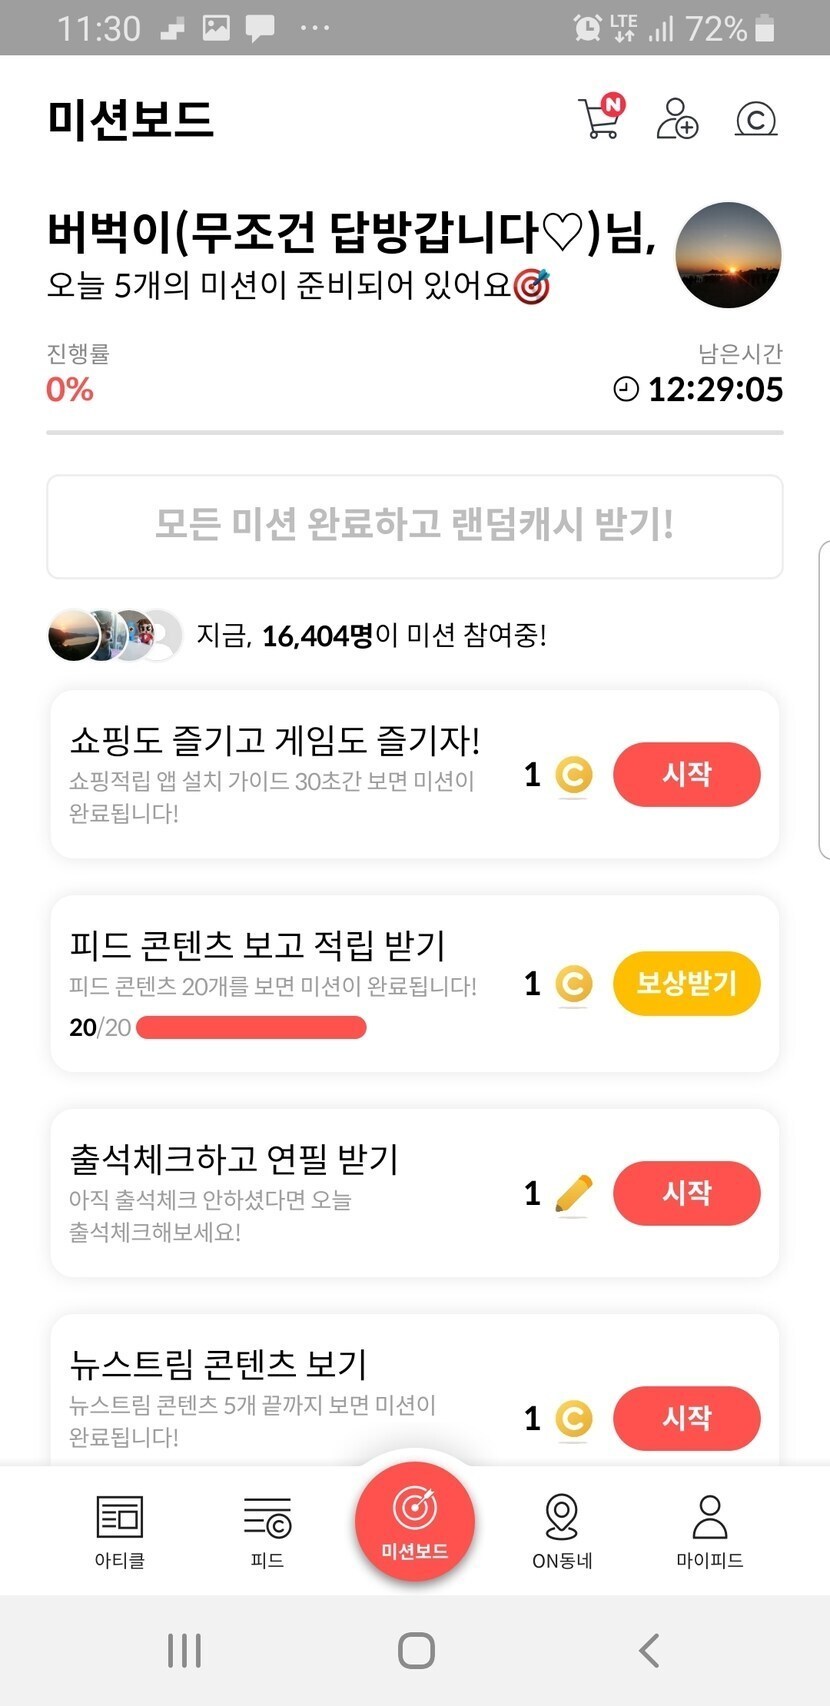The height and width of the screenshot is (1706, 830).
Task: Open Android recent apps button
Action: tap(185, 1650)
